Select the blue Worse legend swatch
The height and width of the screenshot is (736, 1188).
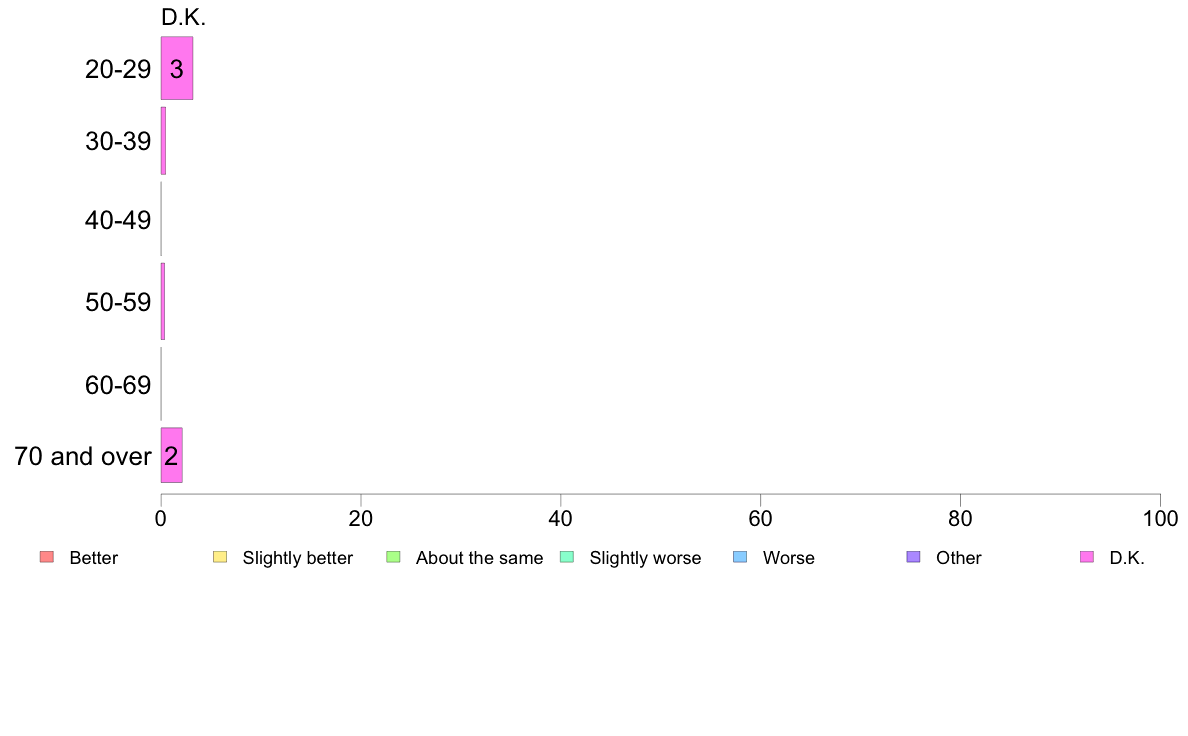point(740,557)
